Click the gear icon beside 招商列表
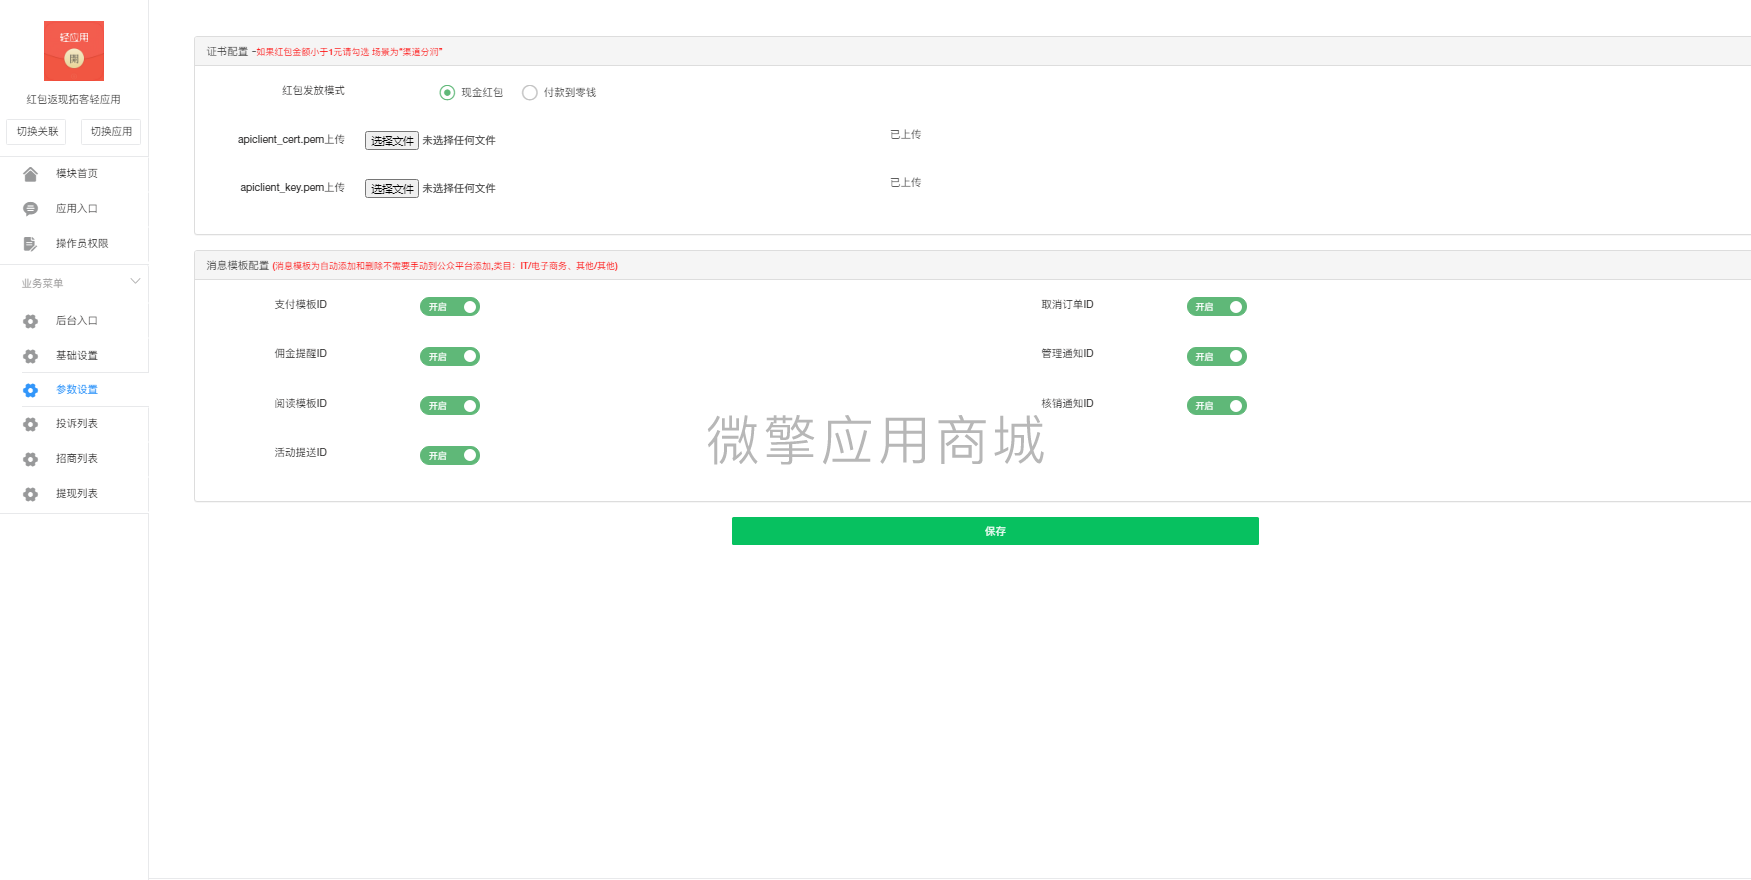This screenshot has width=1751, height=880. 30,459
